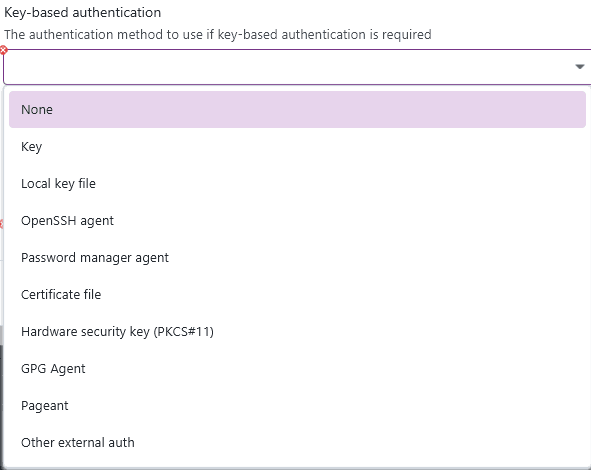The width and height of the screenshot is (591, 470).
Task: Click the list's bottom padding under Other external auth
Action: [297, 464]
